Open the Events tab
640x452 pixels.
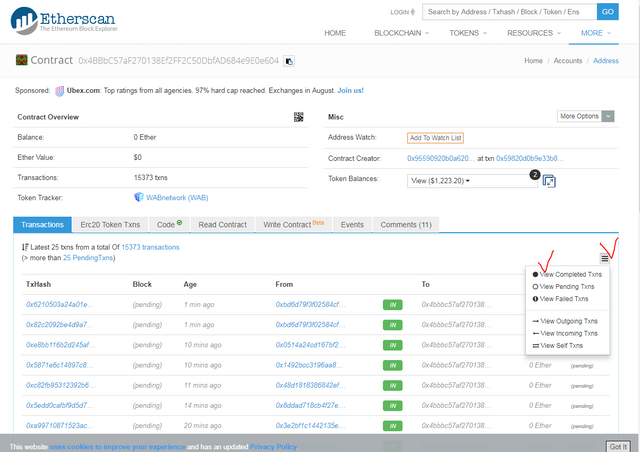[352, 225]
